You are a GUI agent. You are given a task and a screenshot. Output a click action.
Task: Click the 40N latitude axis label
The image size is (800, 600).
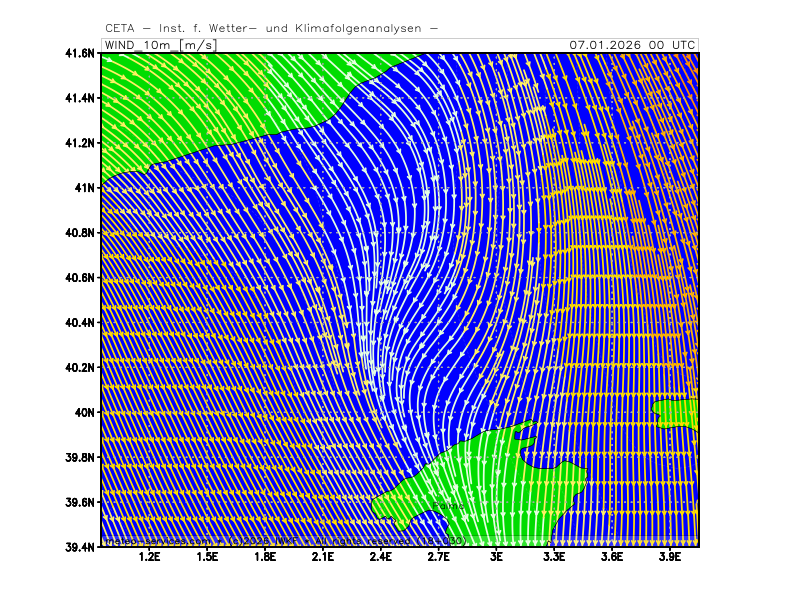(84, 412)
